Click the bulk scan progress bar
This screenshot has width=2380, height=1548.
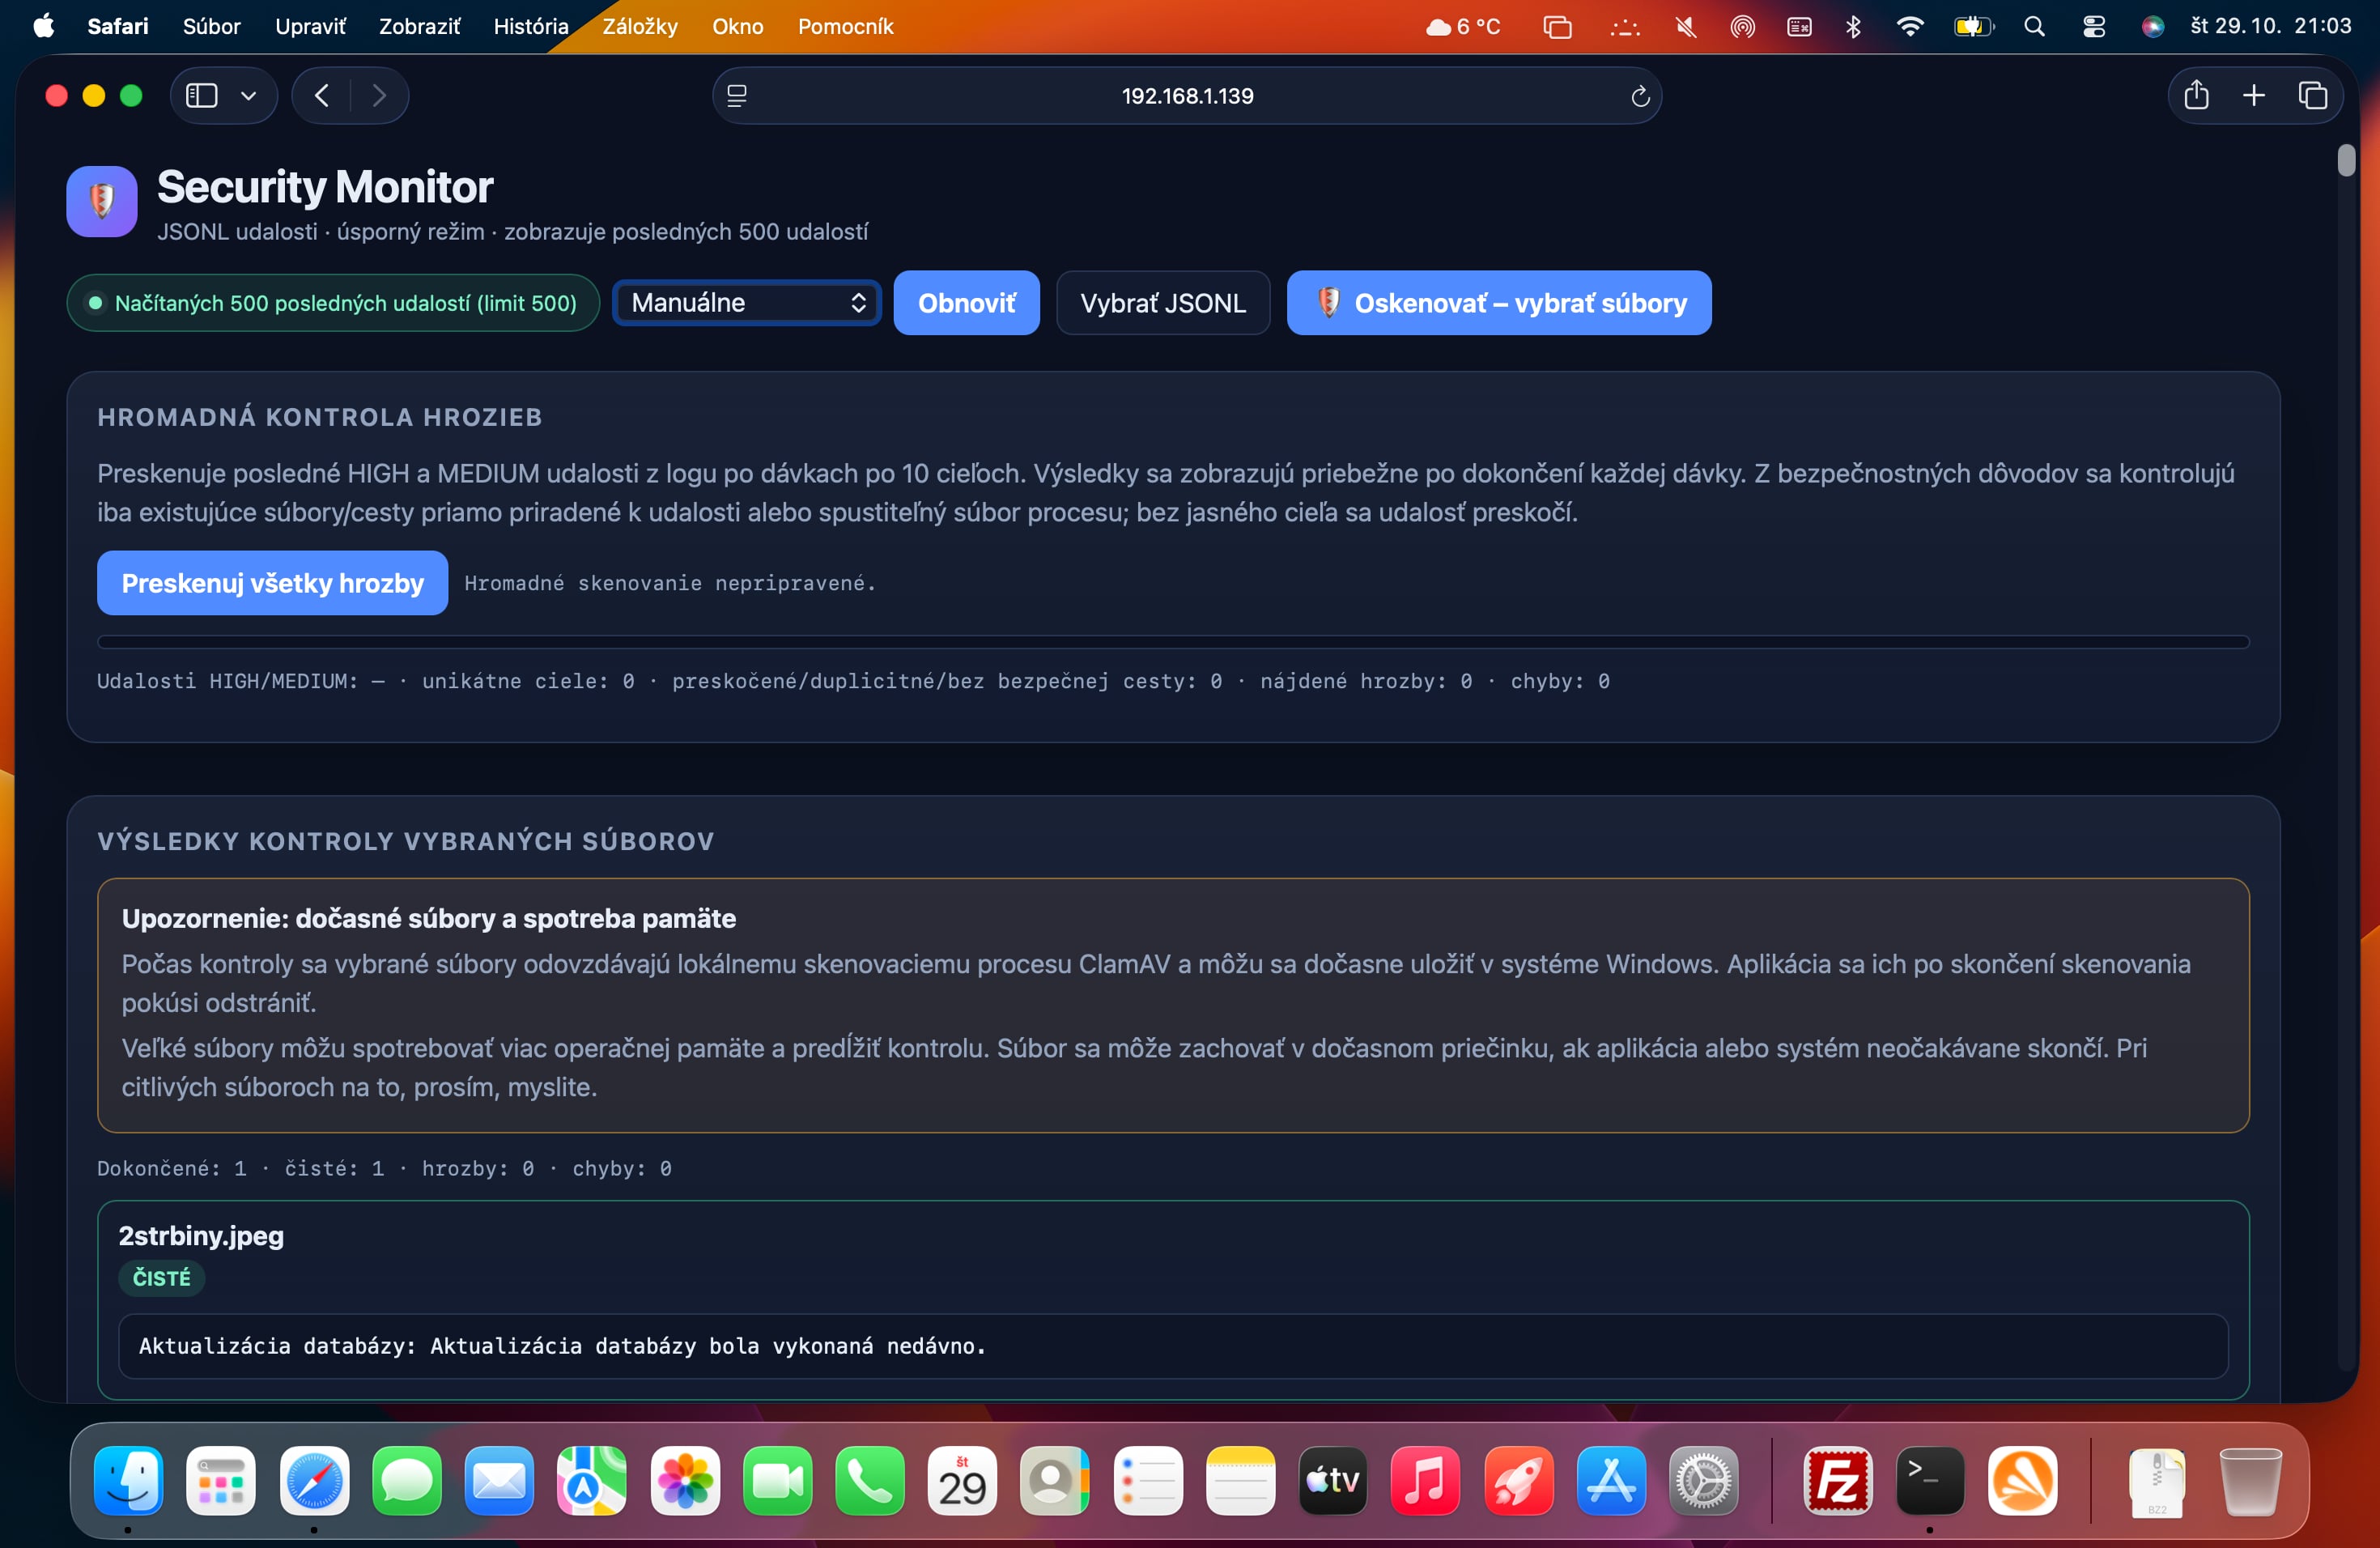pos(1173,642)
